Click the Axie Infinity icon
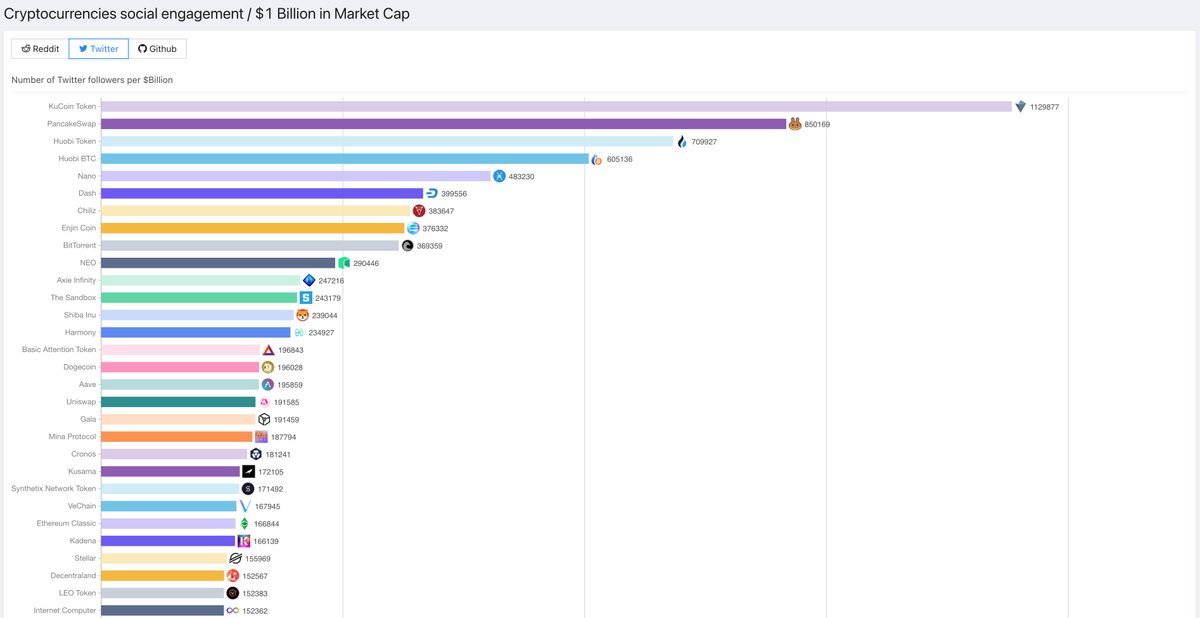 tap(309, 281)
